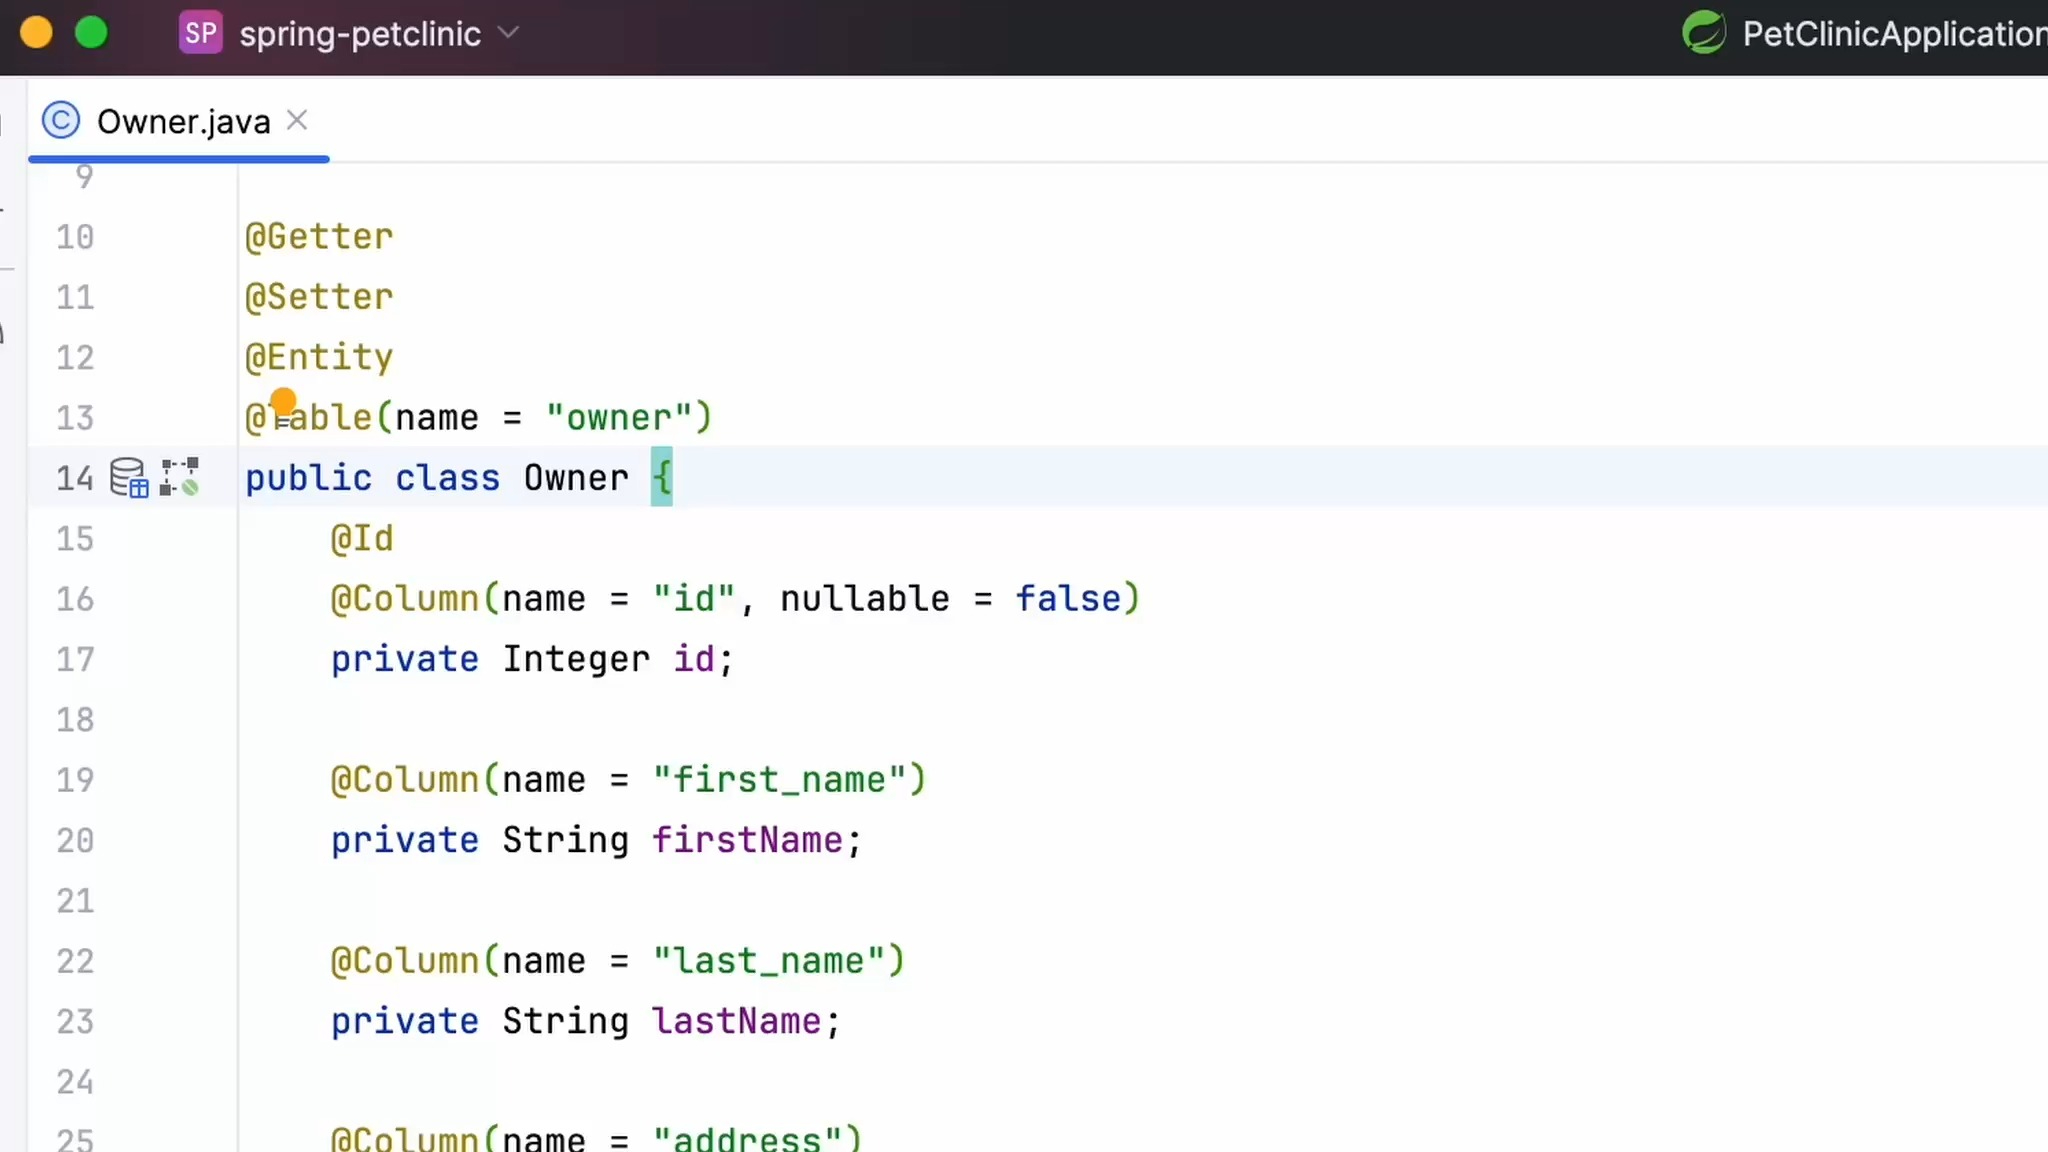
Task: Click the Integer type on line 17
Action: click(576, 659)
